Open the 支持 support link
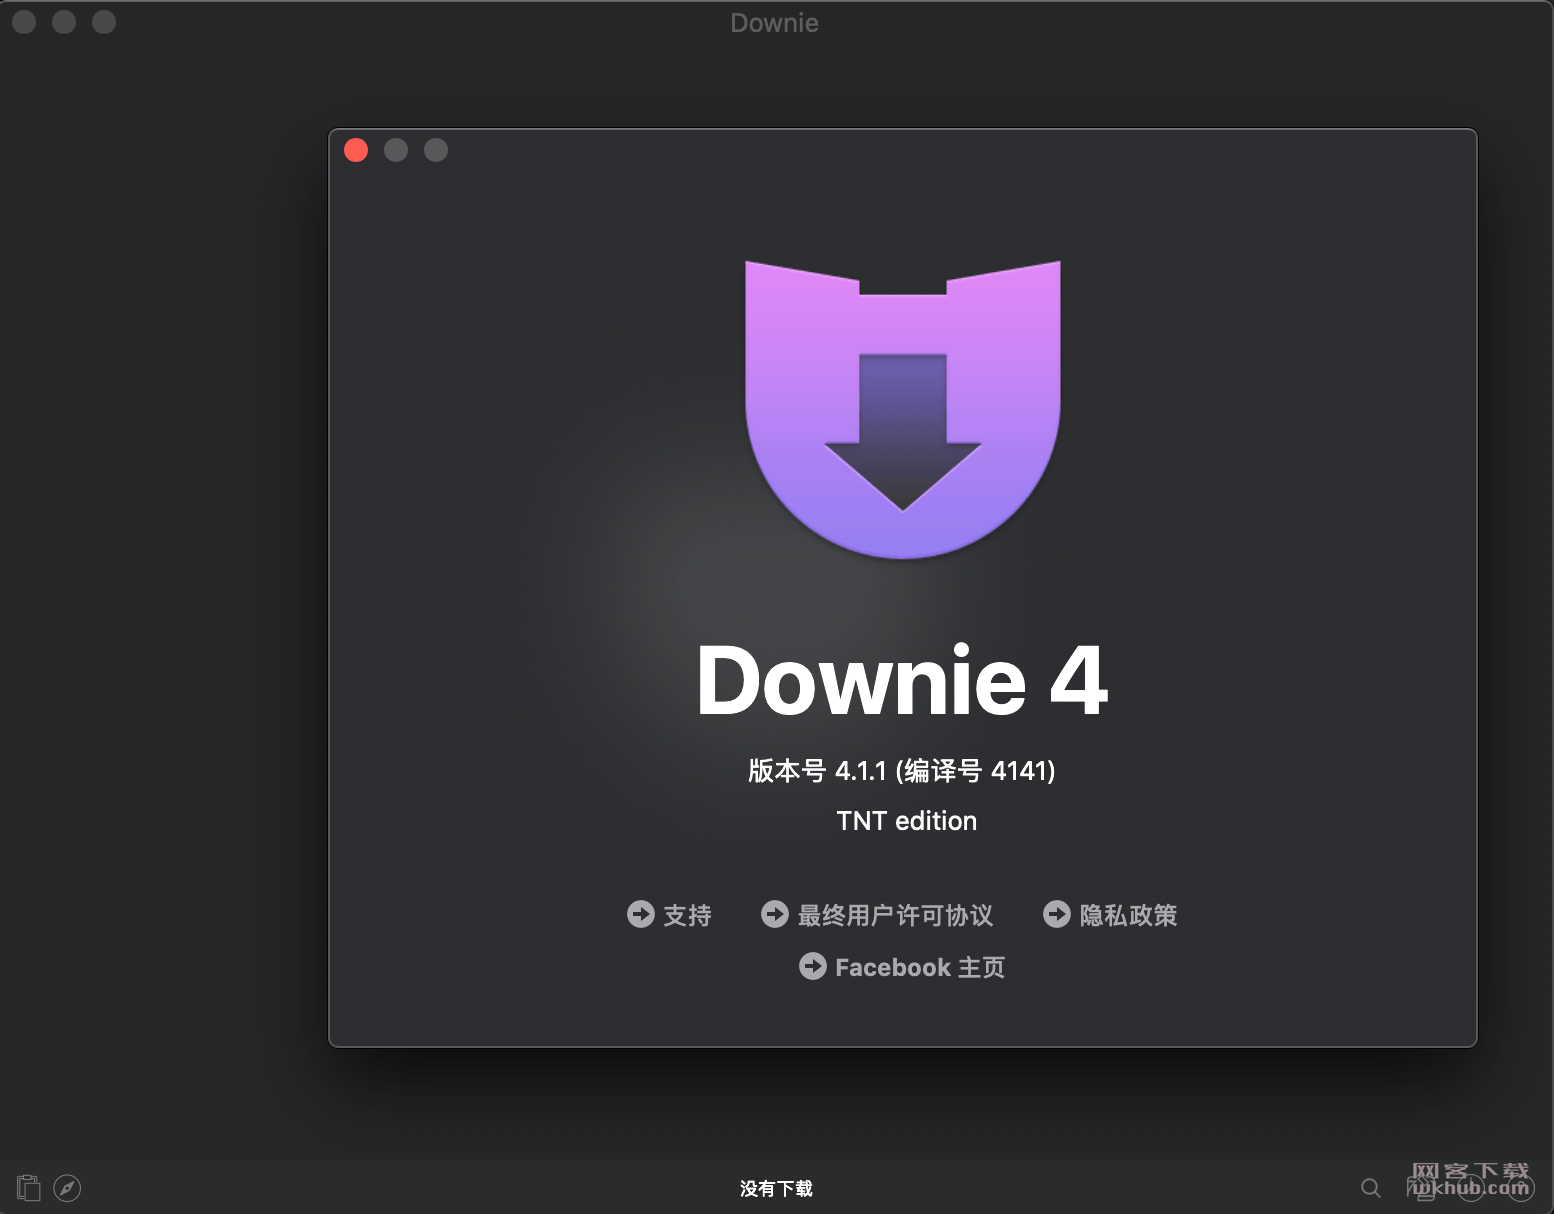This screenshot has width=1554, height=1214. point(669,915)
